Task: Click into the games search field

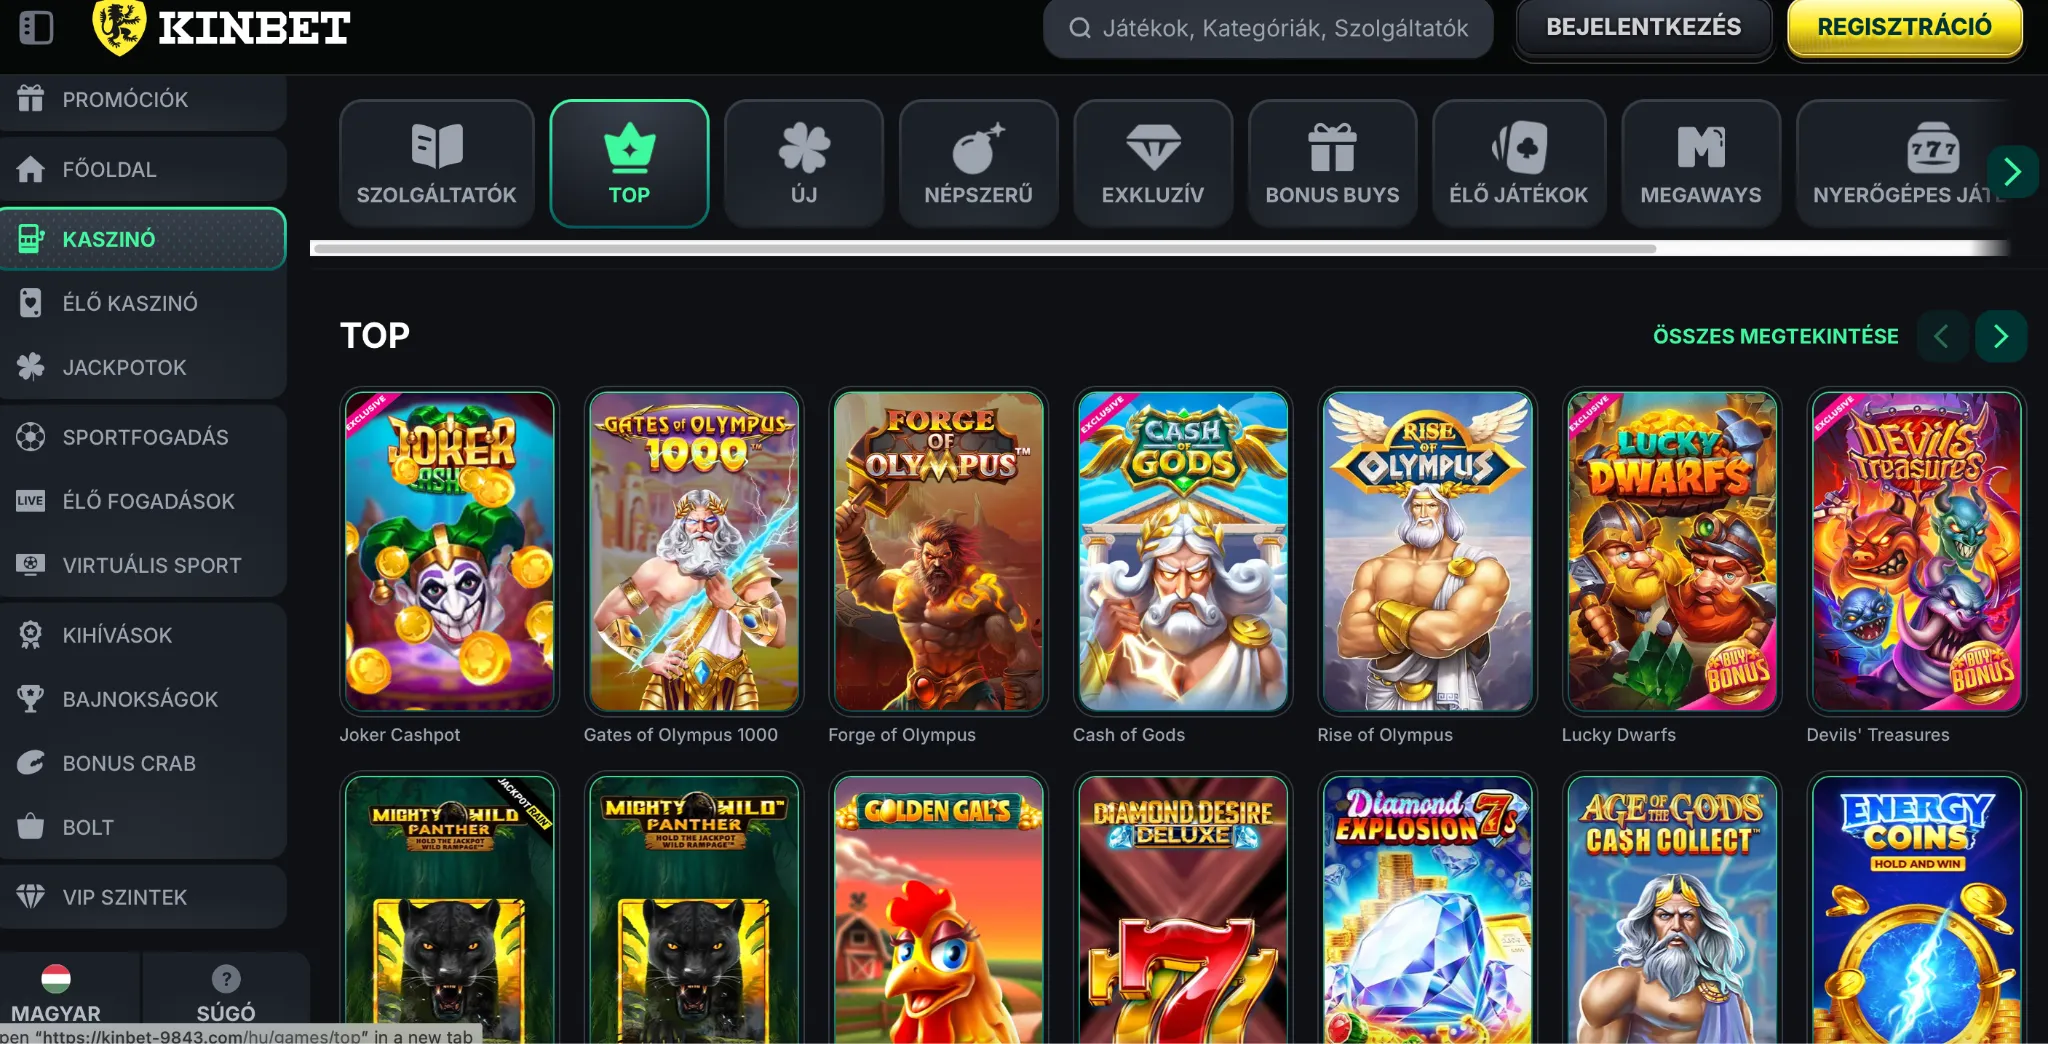Action: click(1268, 28)
